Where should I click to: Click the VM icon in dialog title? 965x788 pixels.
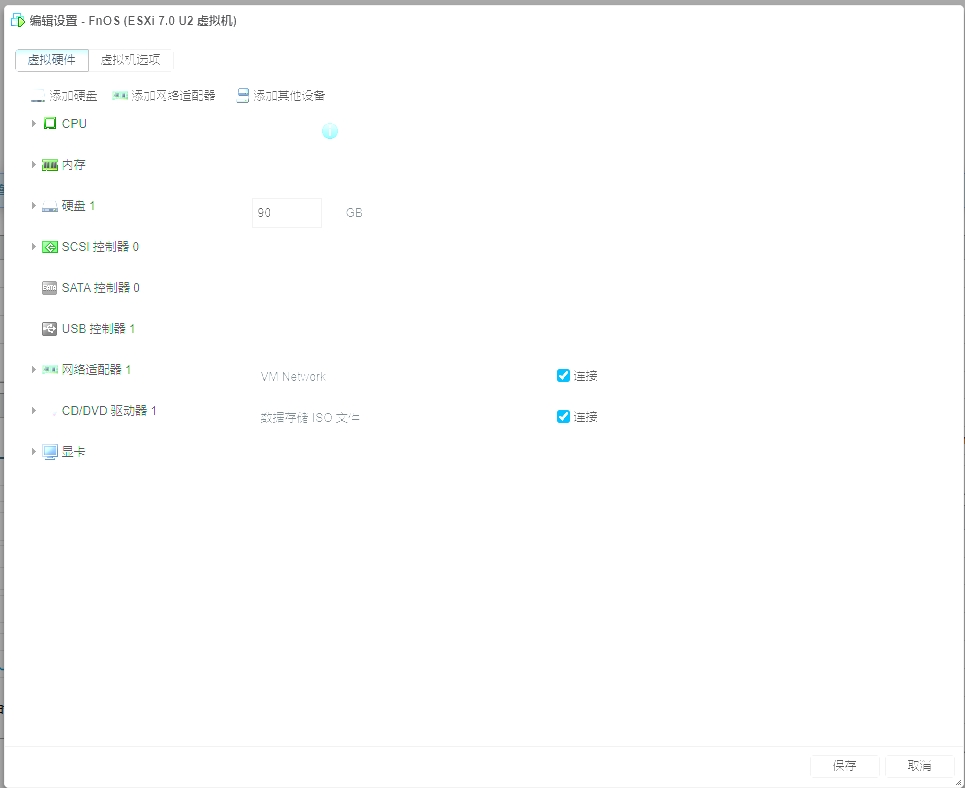click(18, 20)
